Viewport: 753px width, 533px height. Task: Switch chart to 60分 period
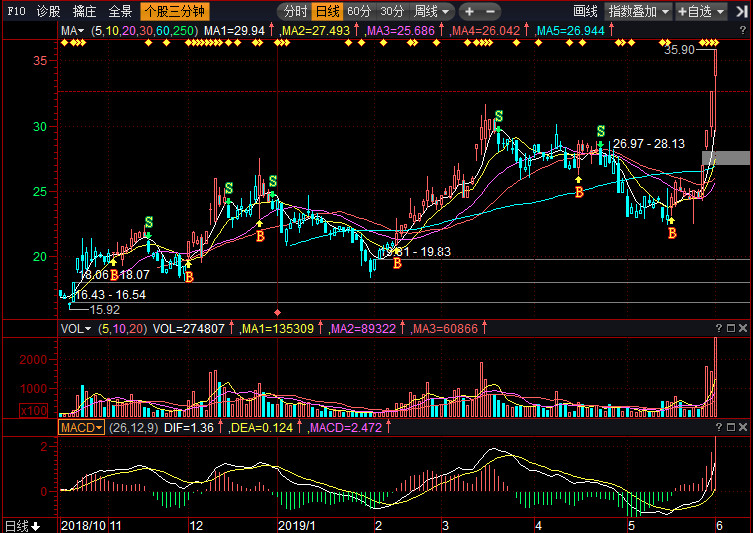(359, 12)
